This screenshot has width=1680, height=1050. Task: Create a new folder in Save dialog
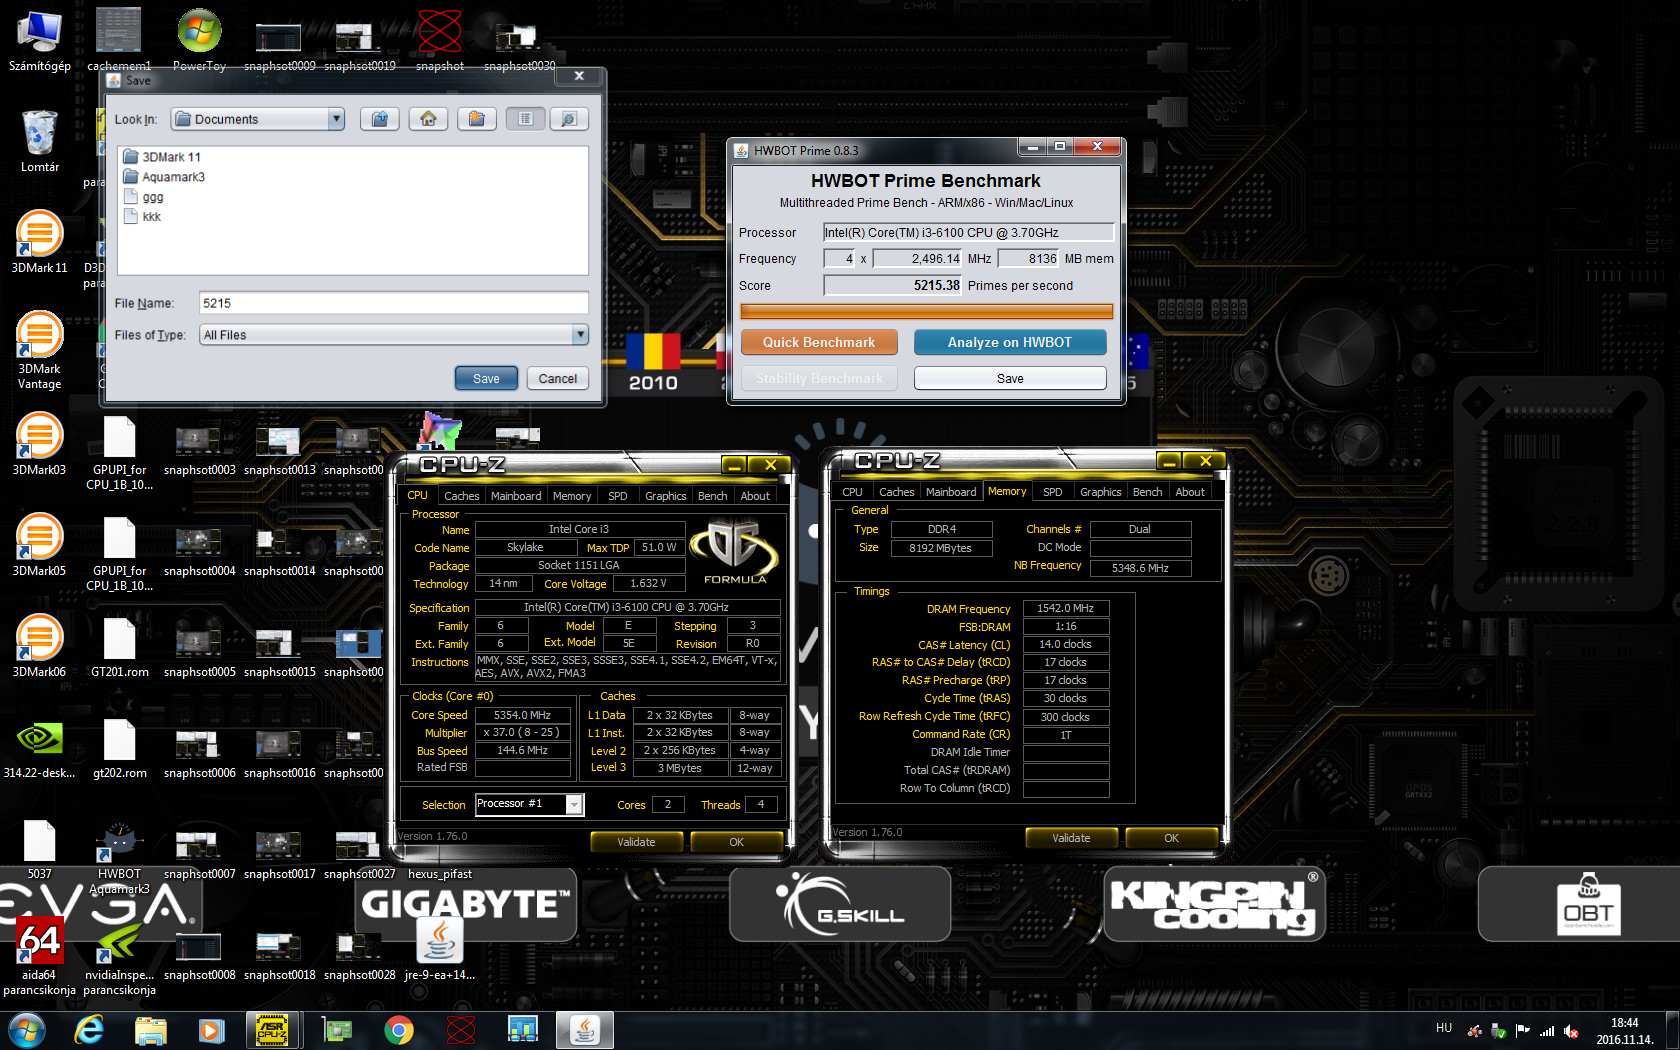pos(477,119)
